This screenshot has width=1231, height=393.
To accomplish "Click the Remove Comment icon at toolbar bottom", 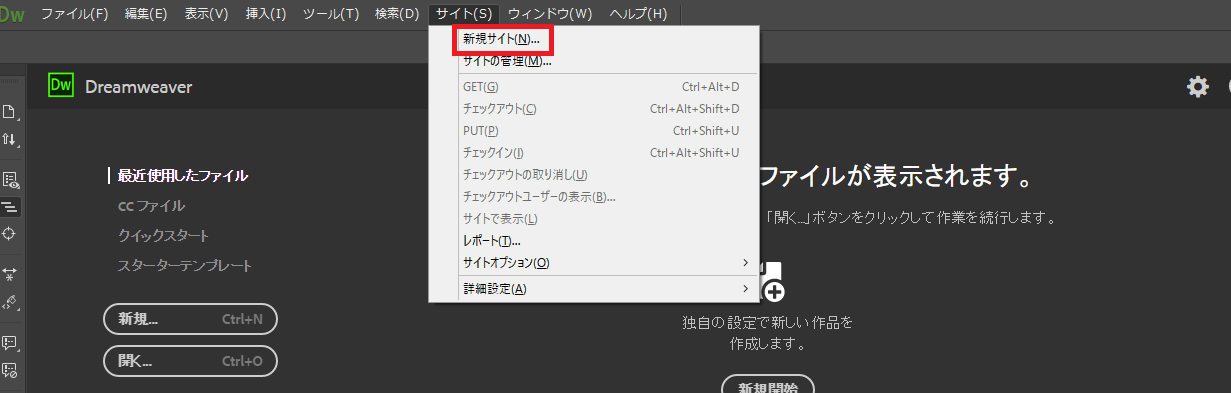I will [x=10, y=369].
